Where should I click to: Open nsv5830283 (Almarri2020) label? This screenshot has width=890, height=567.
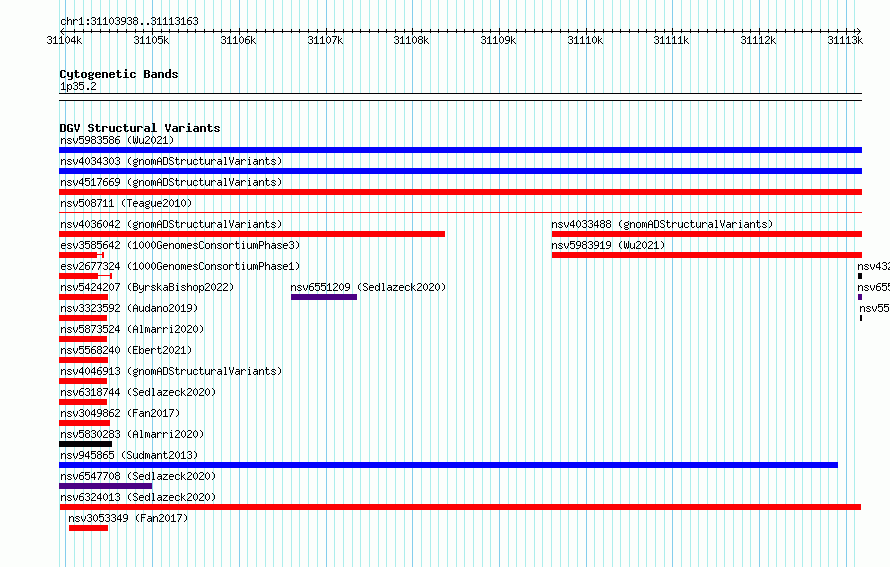point(132,434)
